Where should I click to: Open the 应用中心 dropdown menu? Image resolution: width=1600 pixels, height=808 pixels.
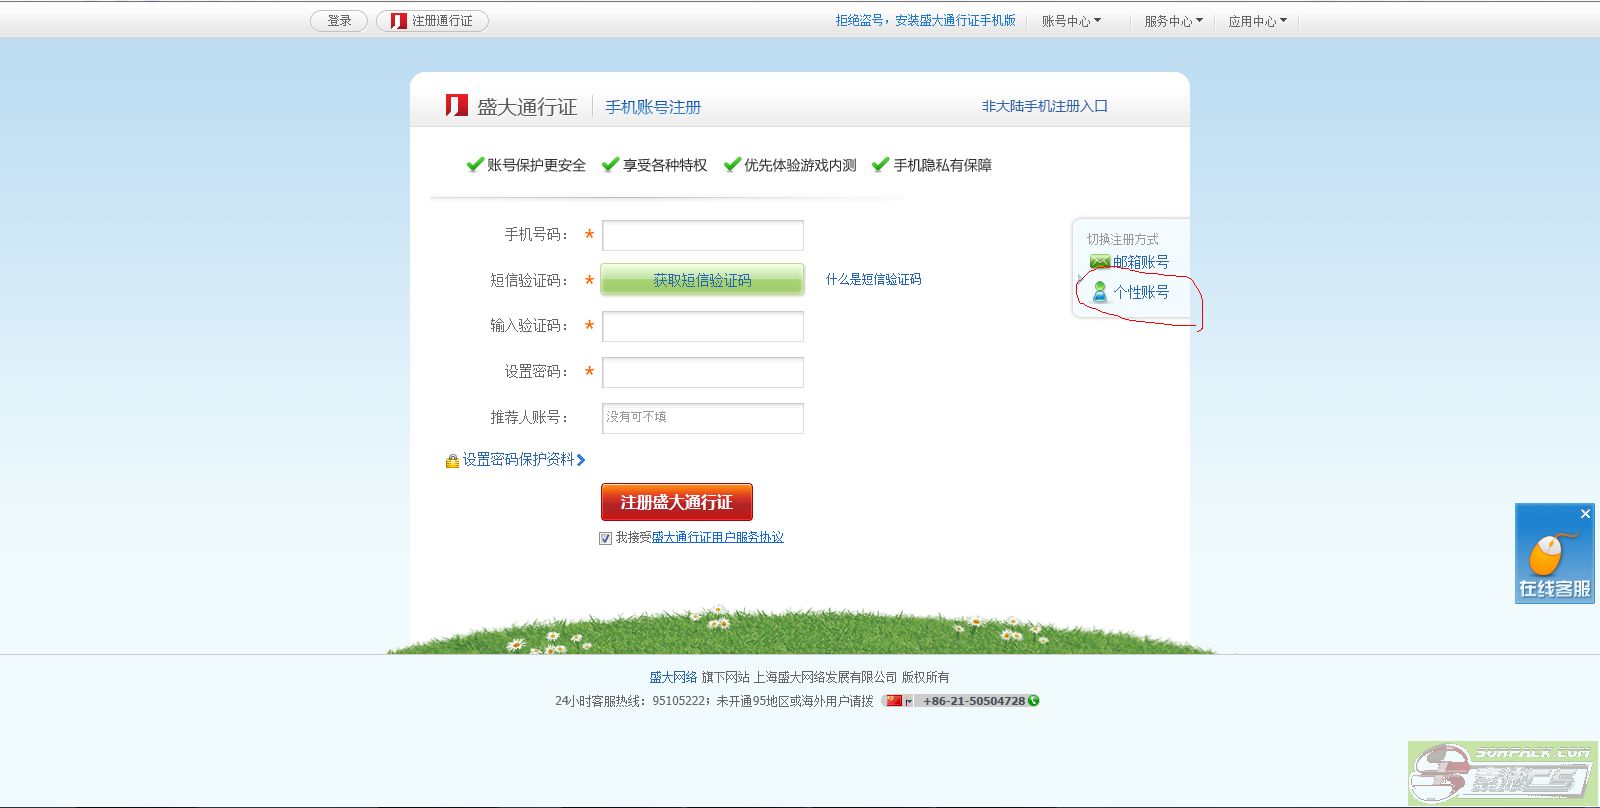[x=1257, y=21]
